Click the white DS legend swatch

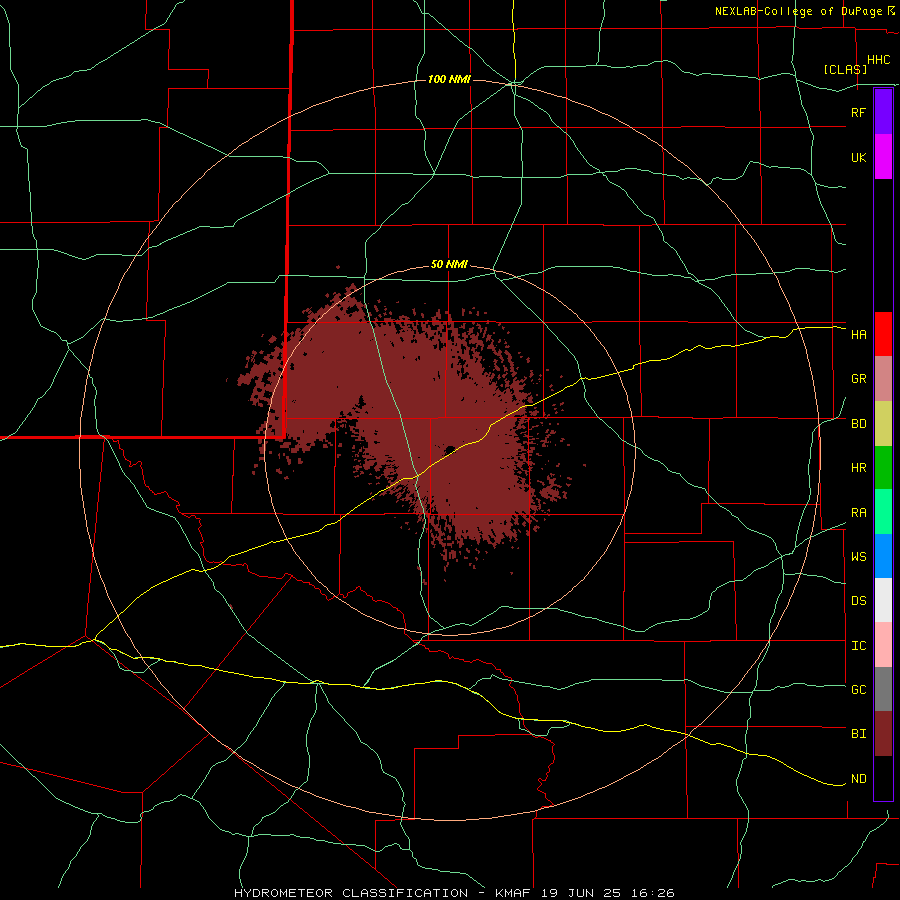pos(883,600)
